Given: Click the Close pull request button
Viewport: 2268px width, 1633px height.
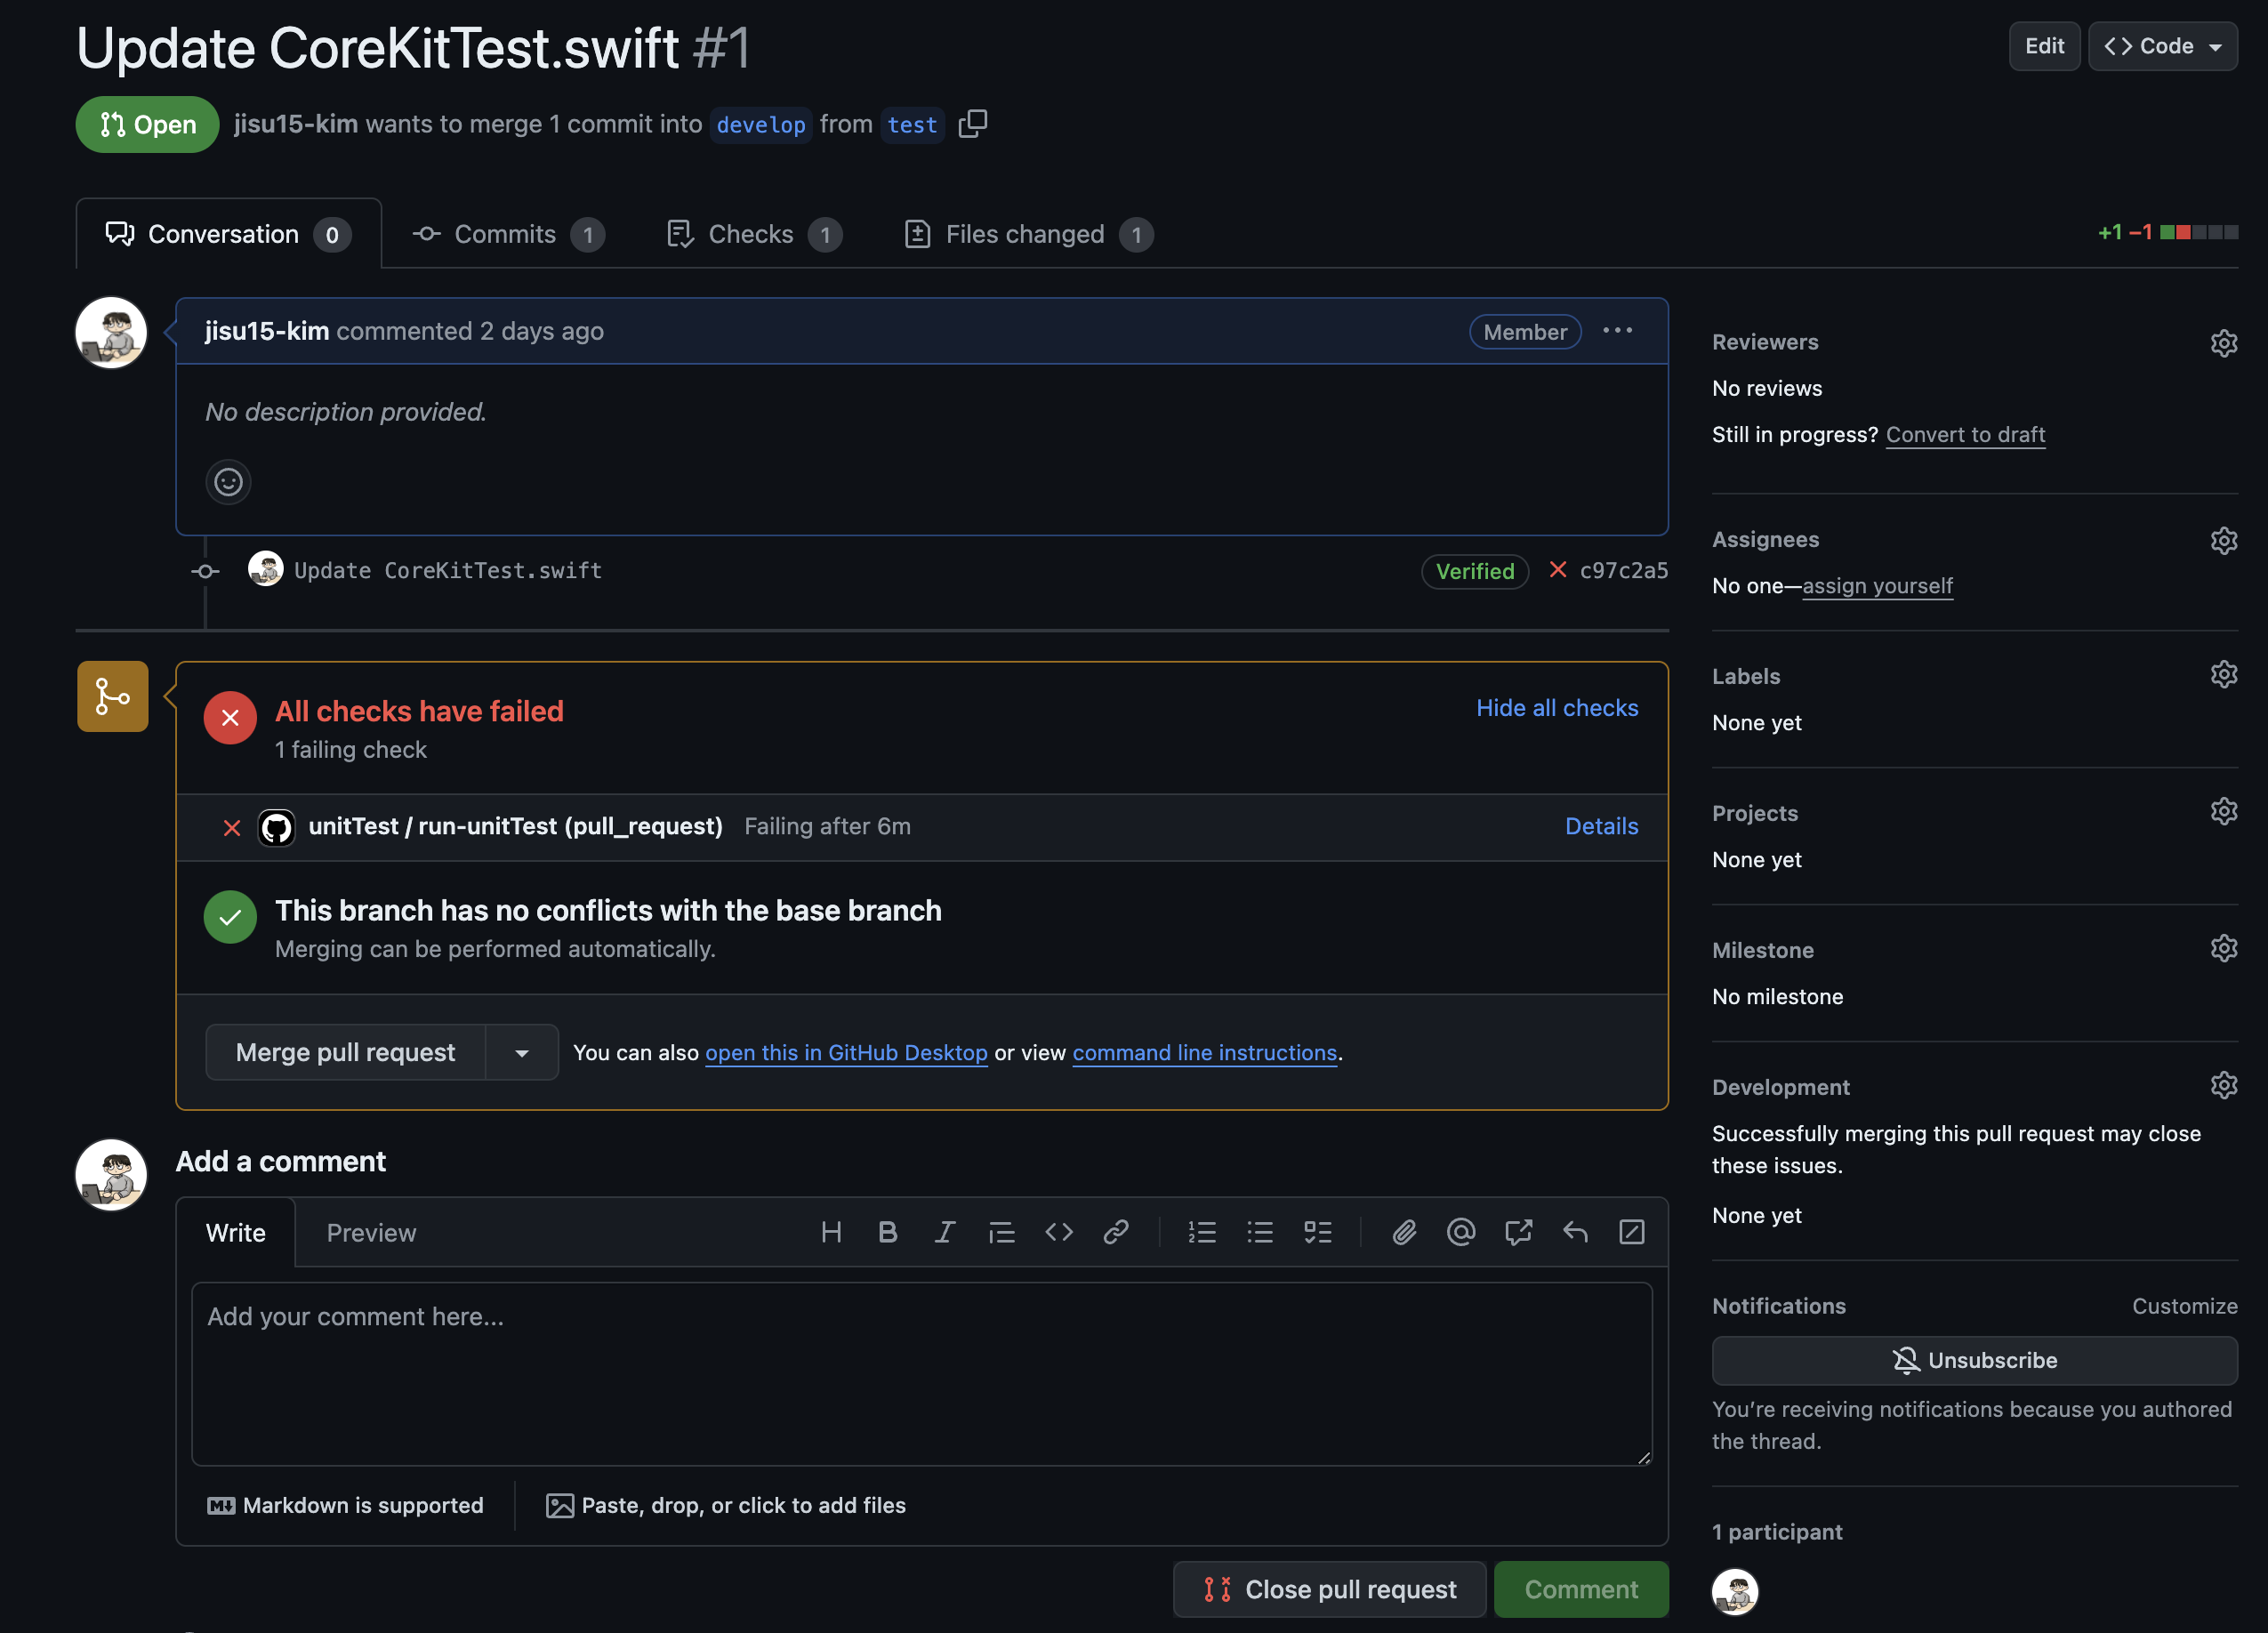Looking at the screenshot, I should 1329,1589.
